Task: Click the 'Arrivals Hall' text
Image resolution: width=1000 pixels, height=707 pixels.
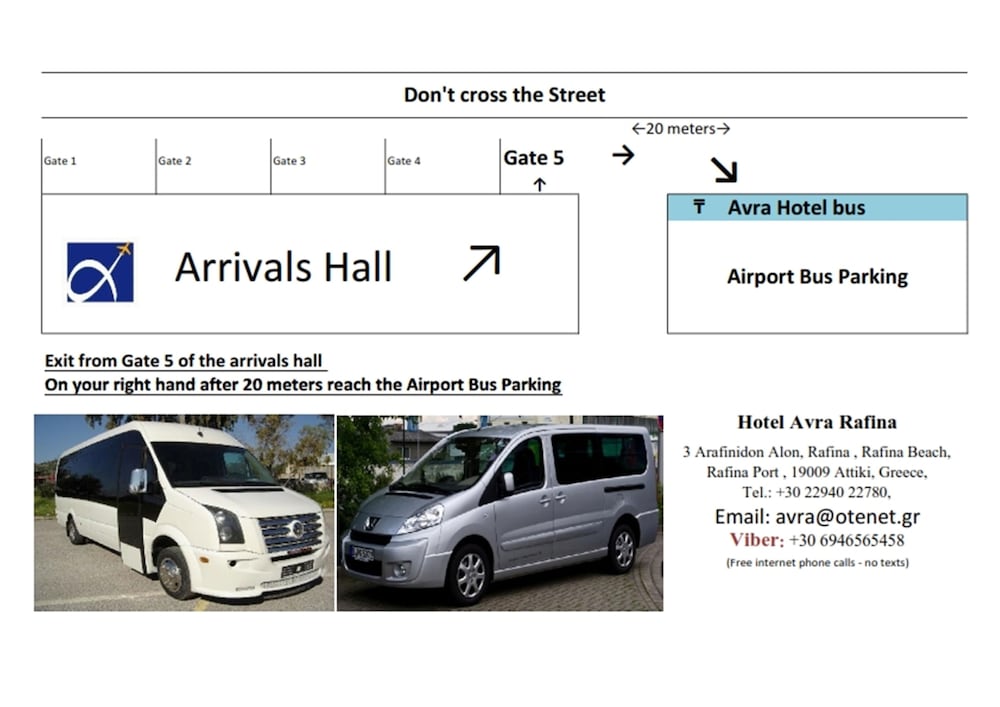Action: pyautogui.click(x=283, y=267)
